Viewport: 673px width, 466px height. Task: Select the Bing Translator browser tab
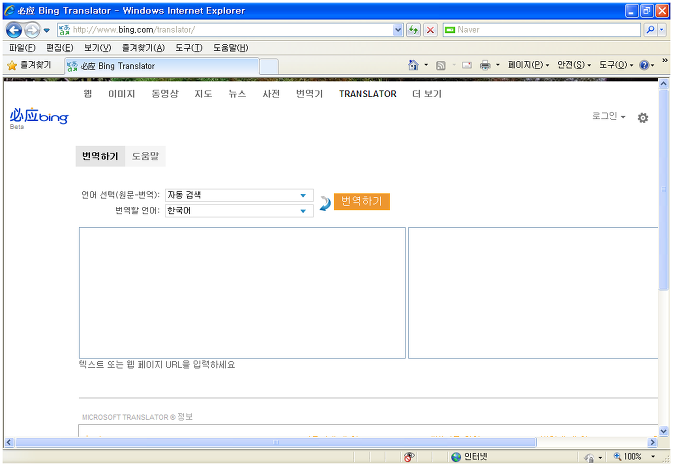[x=162, y=66]
